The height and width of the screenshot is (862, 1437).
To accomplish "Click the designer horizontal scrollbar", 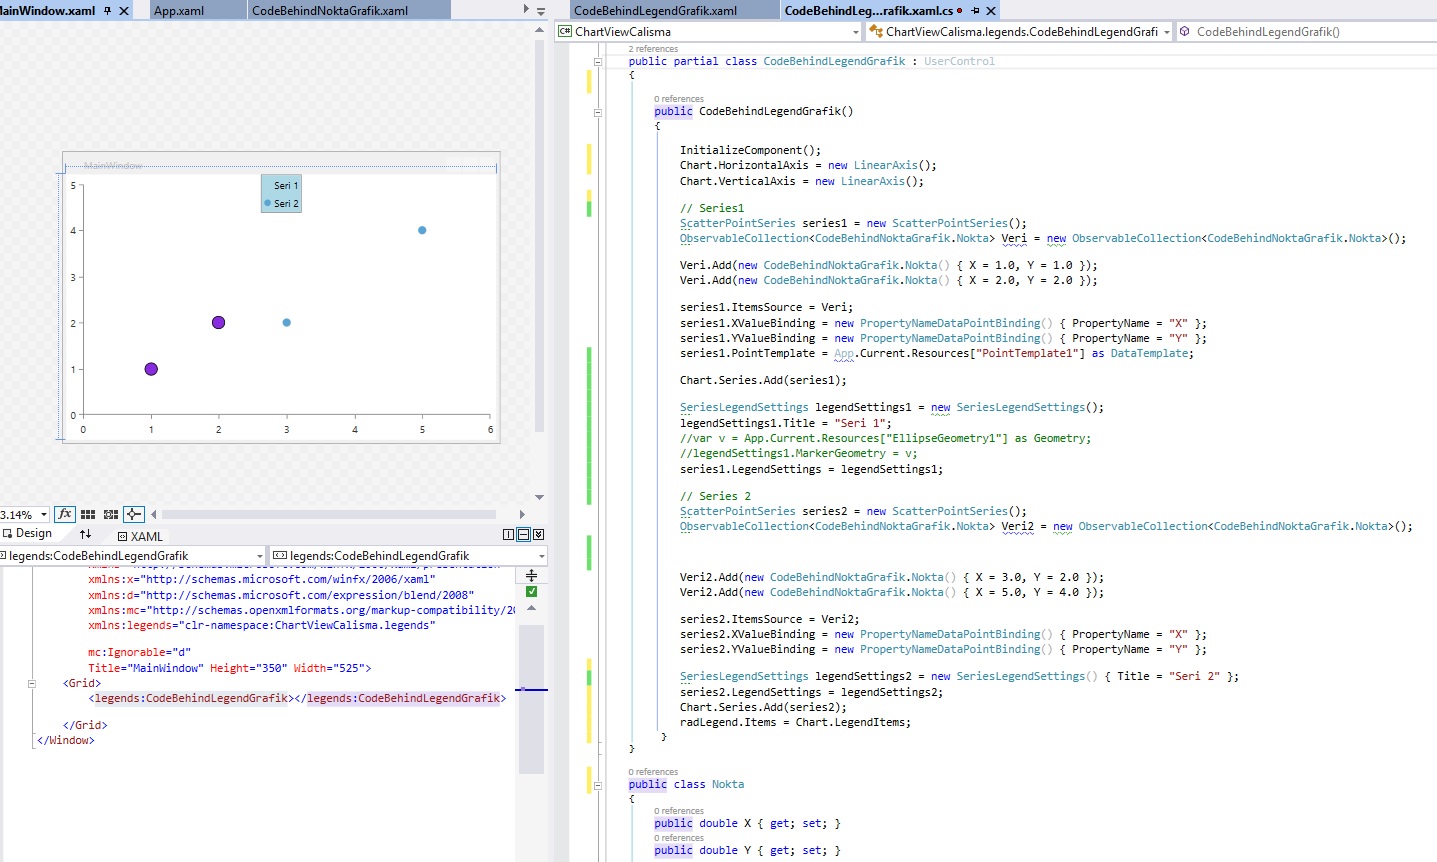I will coord(330,514).
